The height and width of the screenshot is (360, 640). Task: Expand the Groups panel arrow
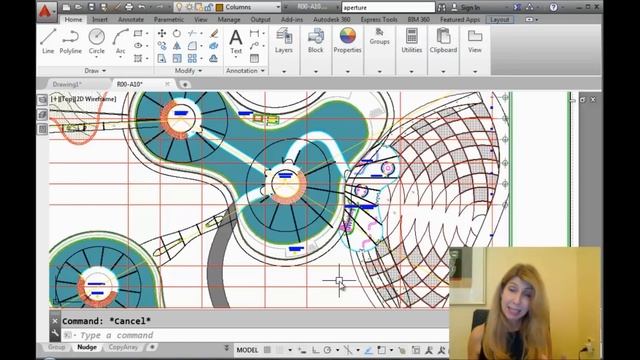click(x=380, y=71)
